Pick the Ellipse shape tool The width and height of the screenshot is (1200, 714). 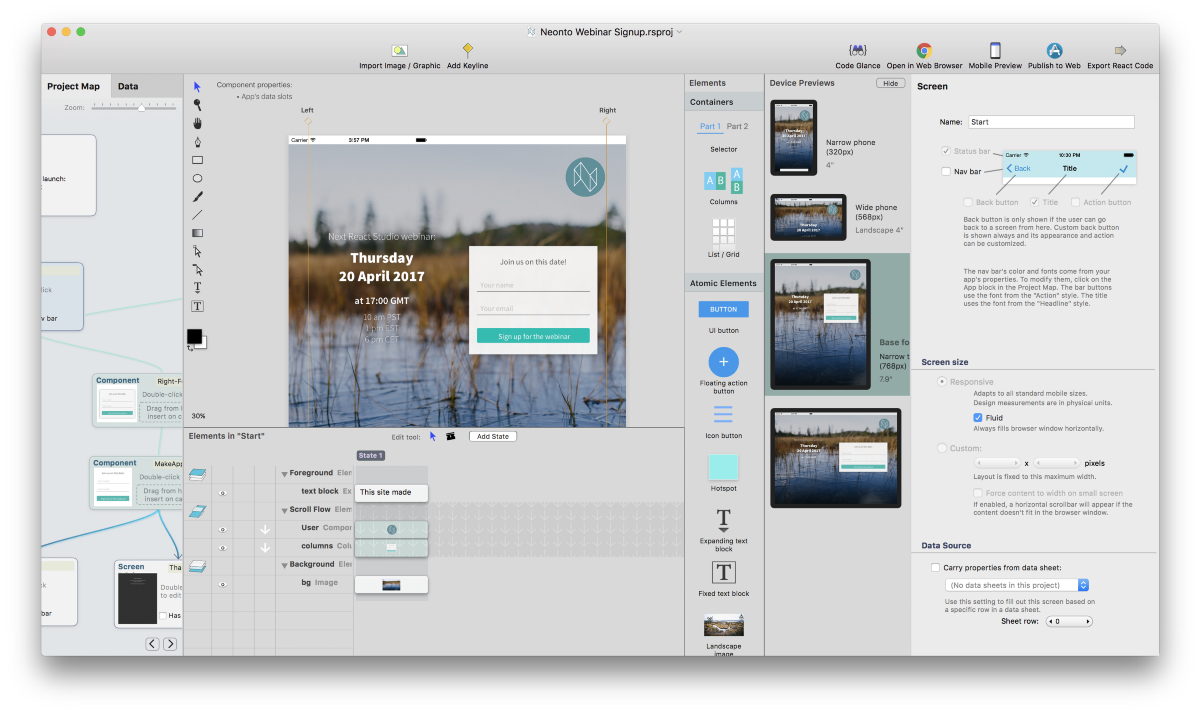click(197, 178)
